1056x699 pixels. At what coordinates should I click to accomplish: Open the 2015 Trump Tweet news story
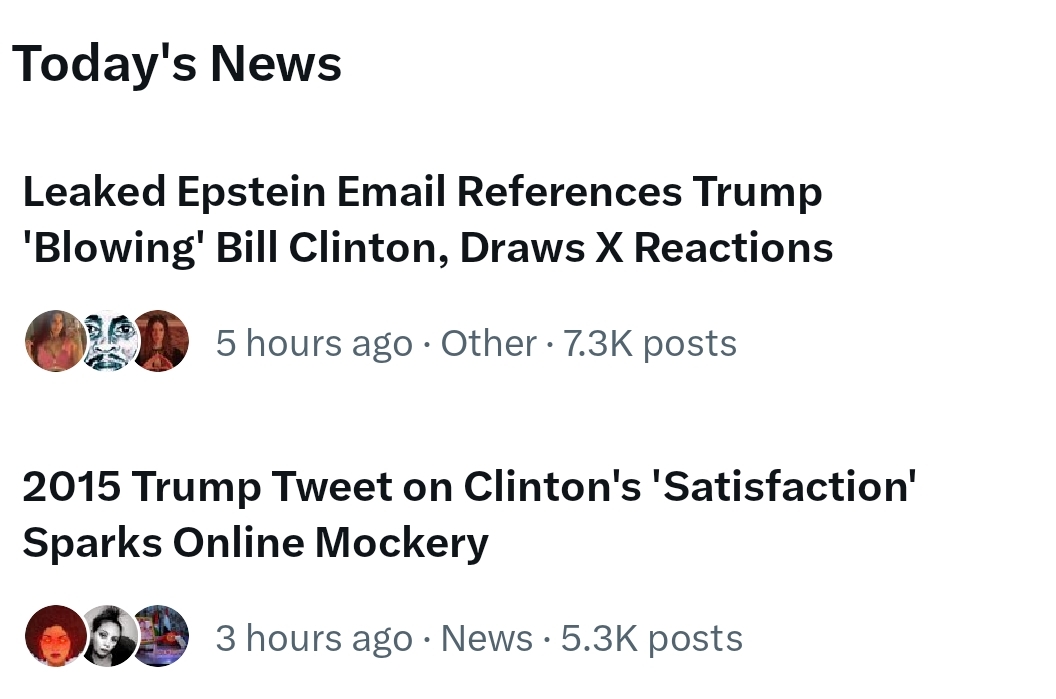tap(468, 514)
